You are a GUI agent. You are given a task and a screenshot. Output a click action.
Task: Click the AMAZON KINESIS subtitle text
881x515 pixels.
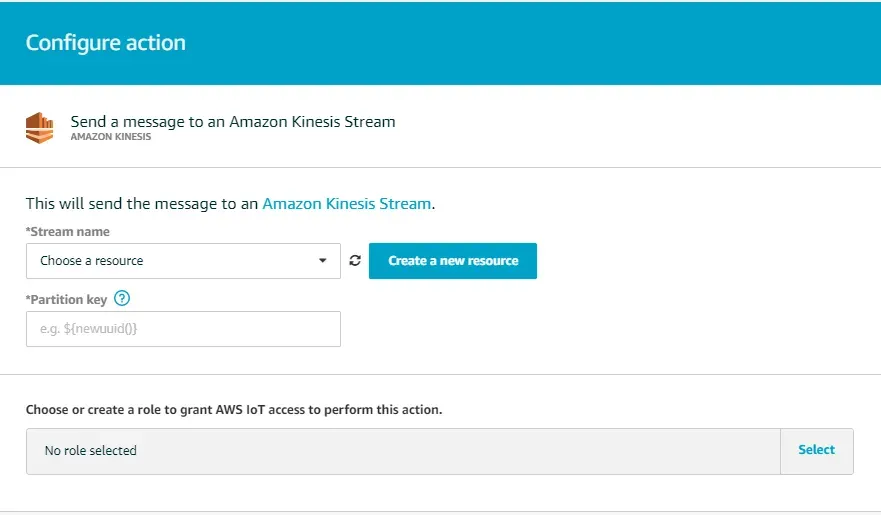click(x=111, y=136)
